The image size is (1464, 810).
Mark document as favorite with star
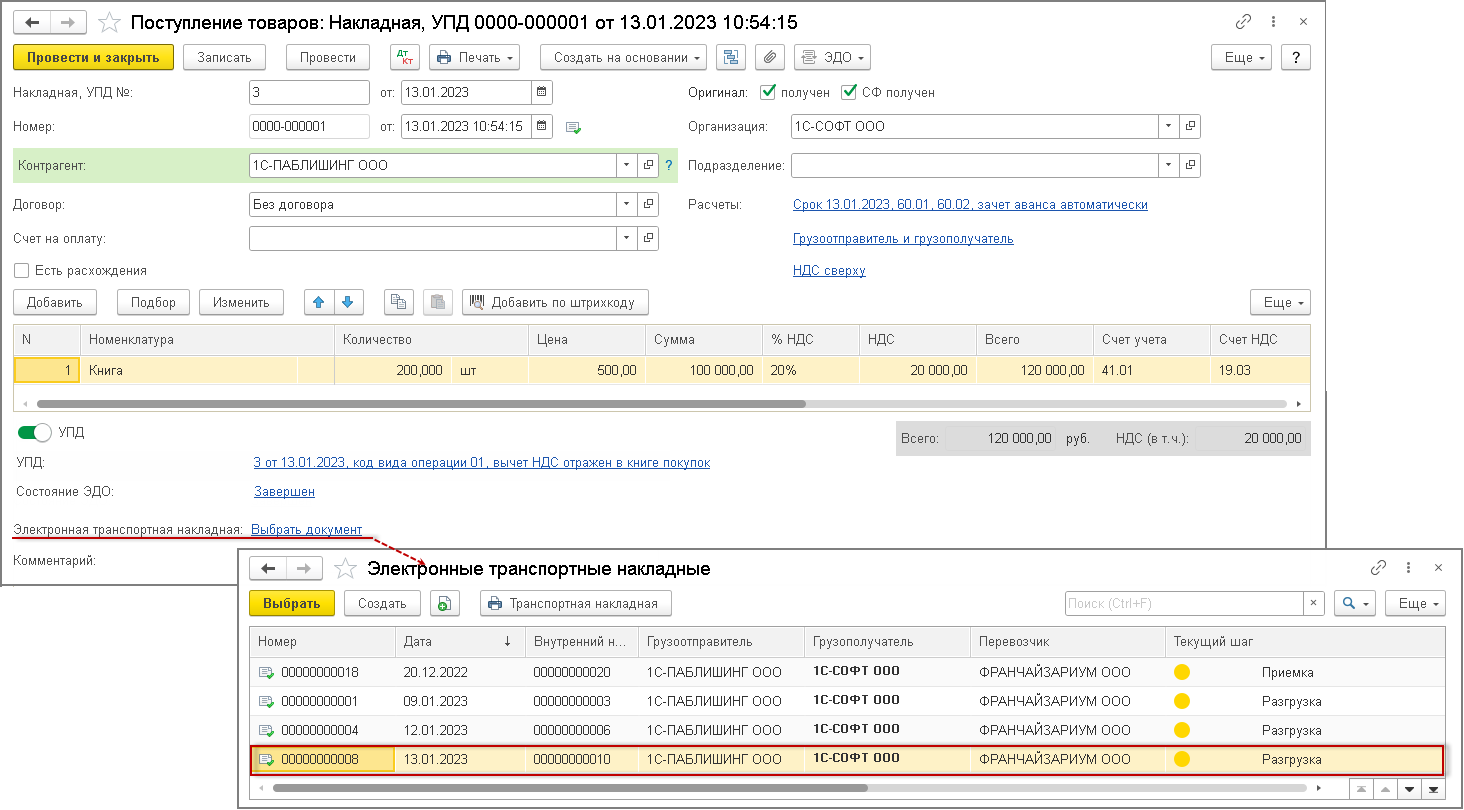click(x=110, y=22)
